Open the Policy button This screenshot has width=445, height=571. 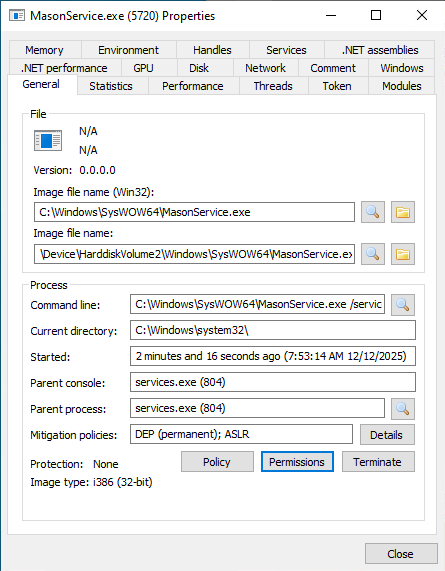coord(217,462)
